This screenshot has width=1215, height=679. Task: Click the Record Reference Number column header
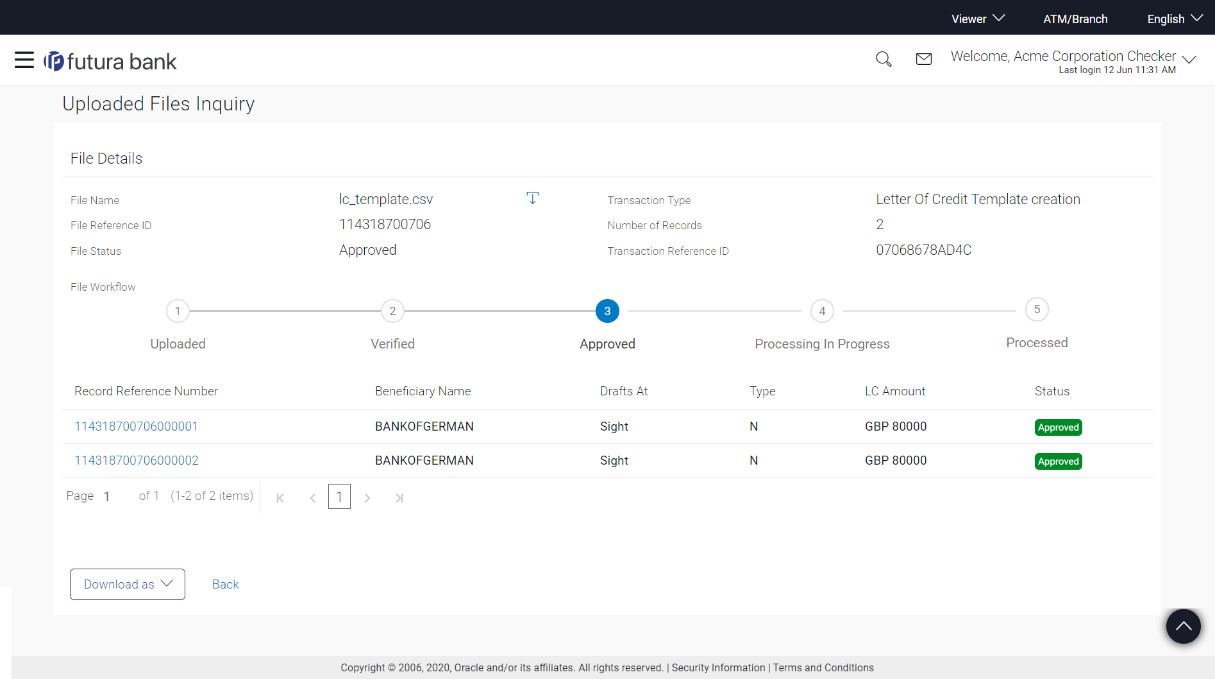[146, 391]
